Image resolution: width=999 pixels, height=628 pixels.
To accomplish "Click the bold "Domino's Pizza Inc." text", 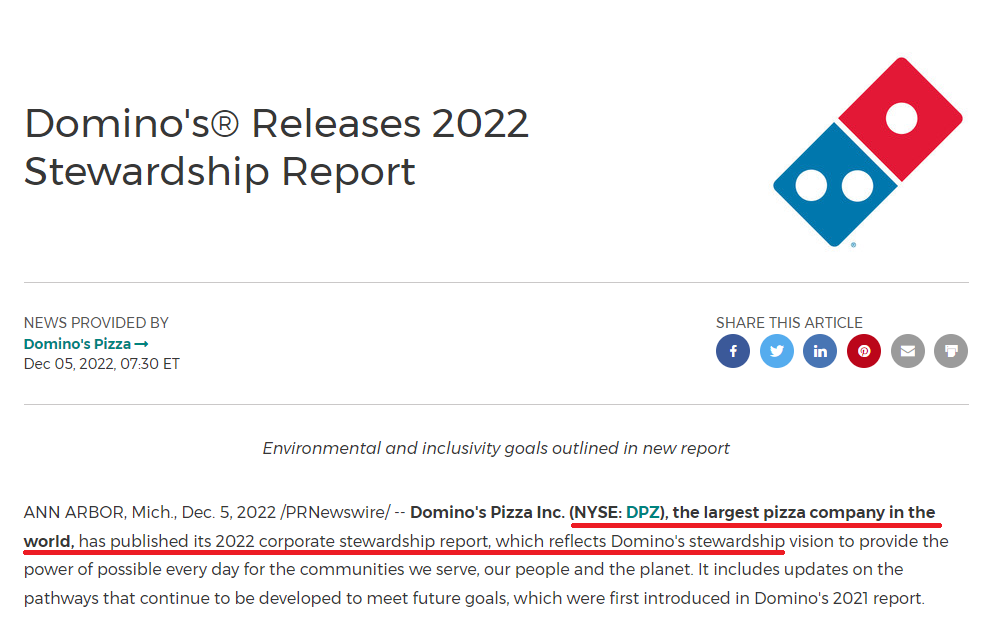I will coord(487,512).
